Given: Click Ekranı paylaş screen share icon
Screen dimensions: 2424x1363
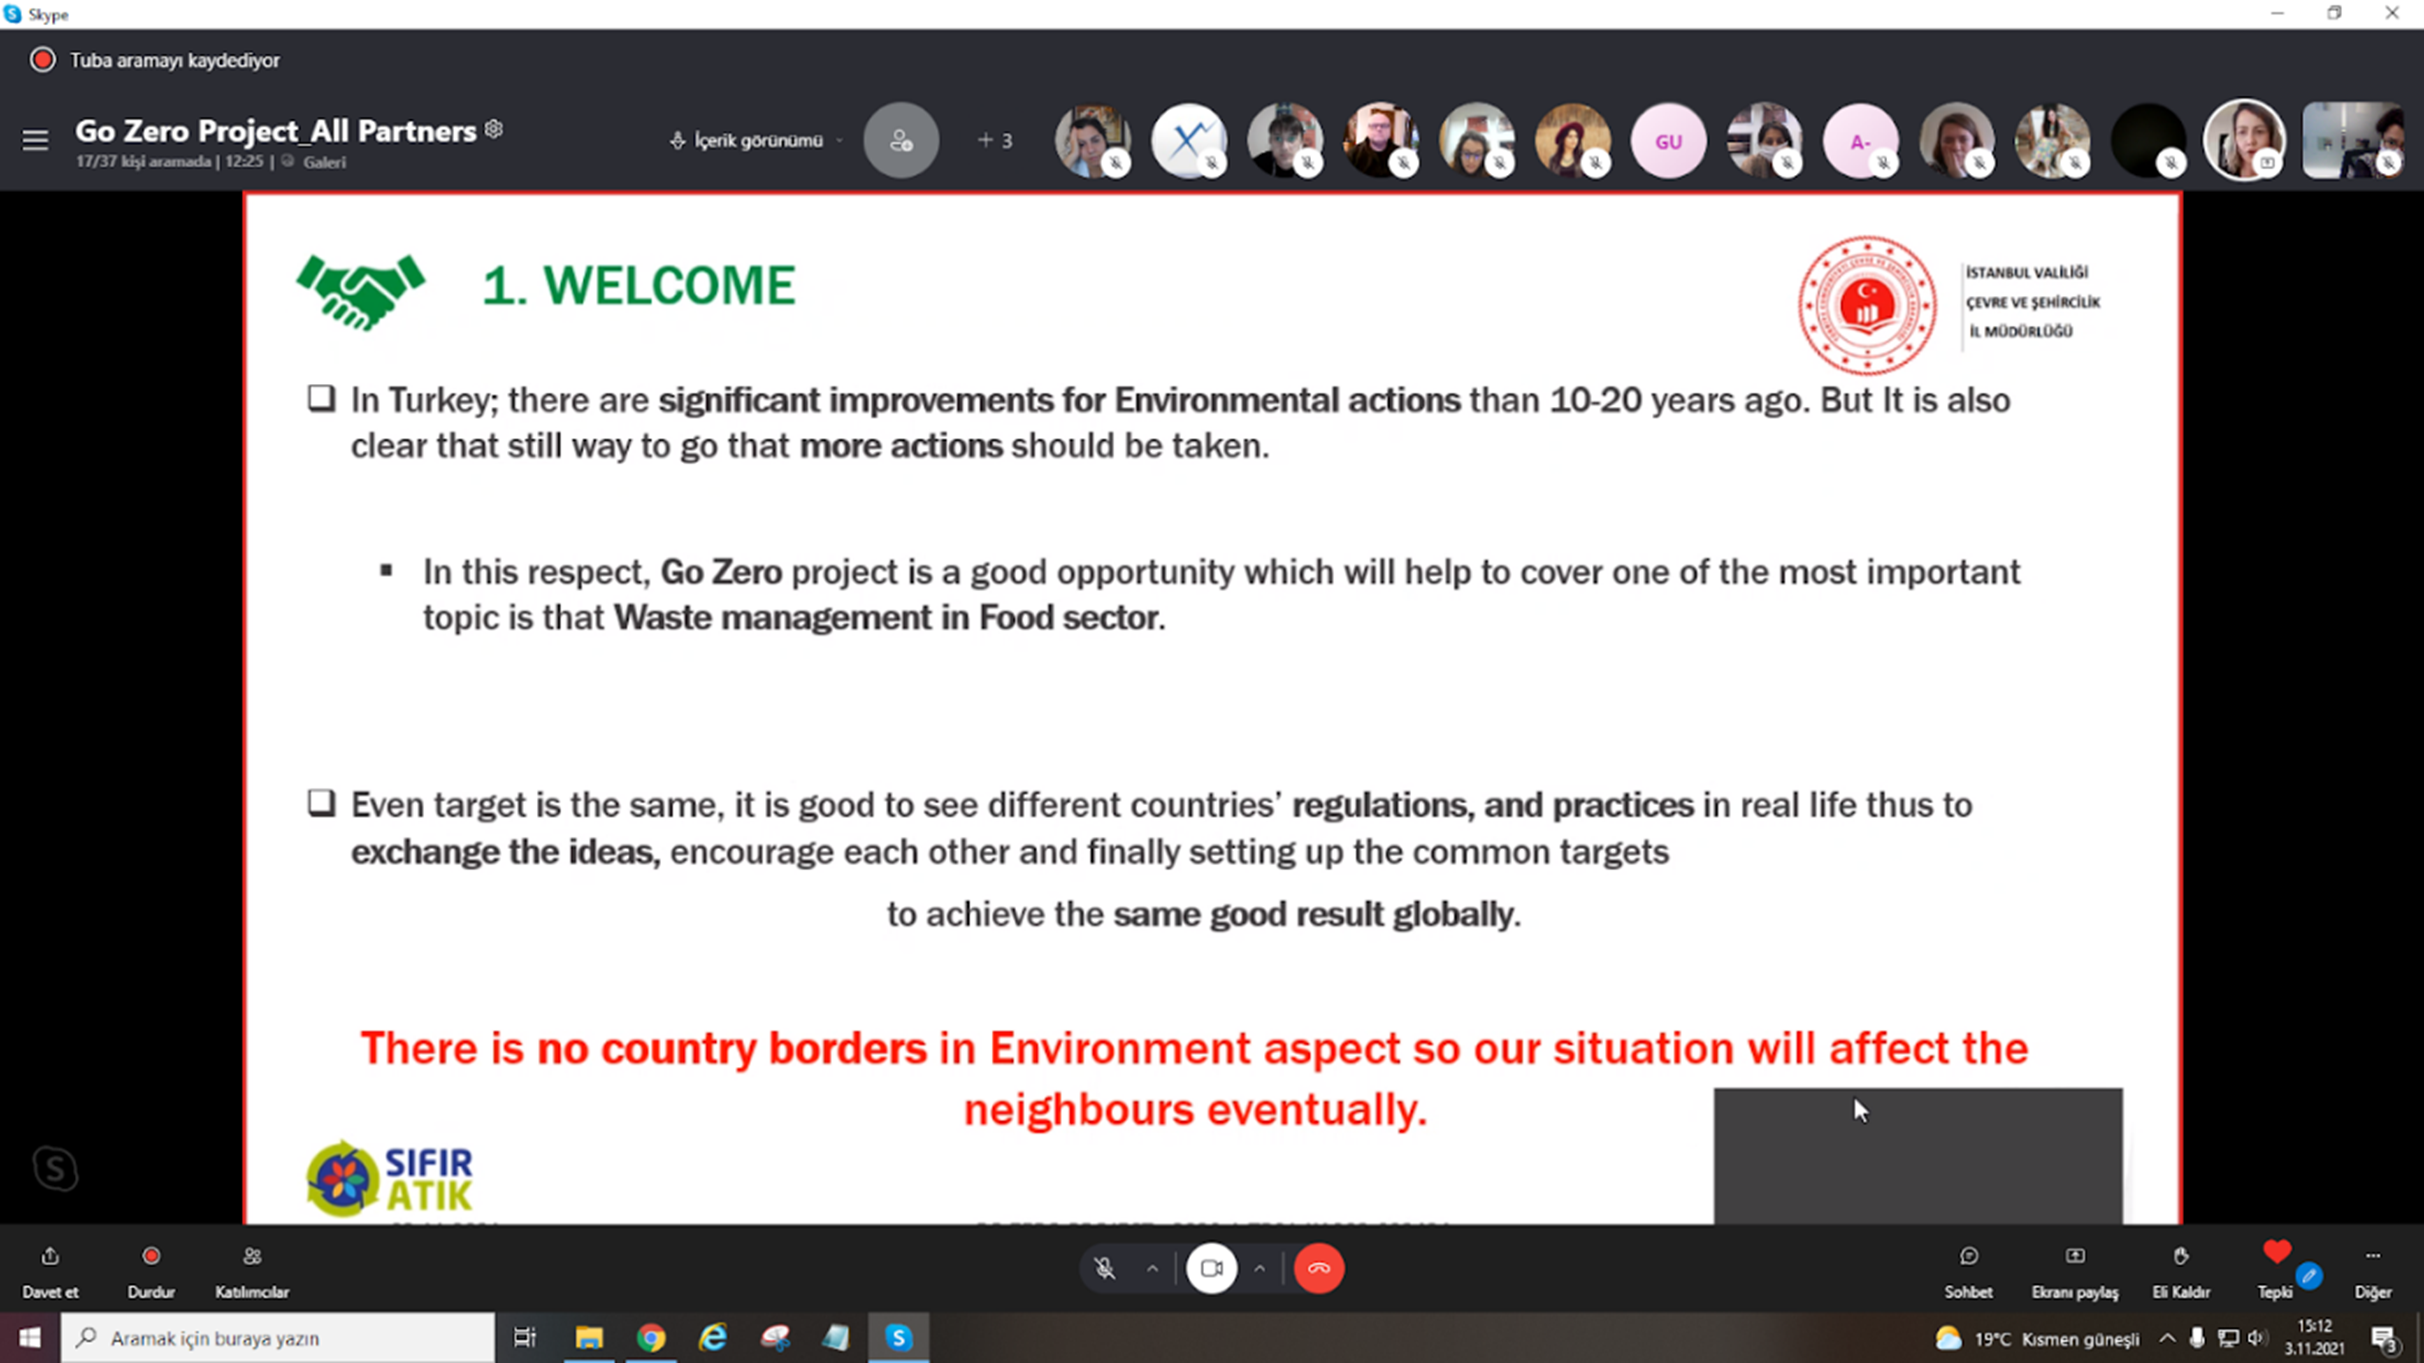Looking at the screenshot, I should 2074,1257.
